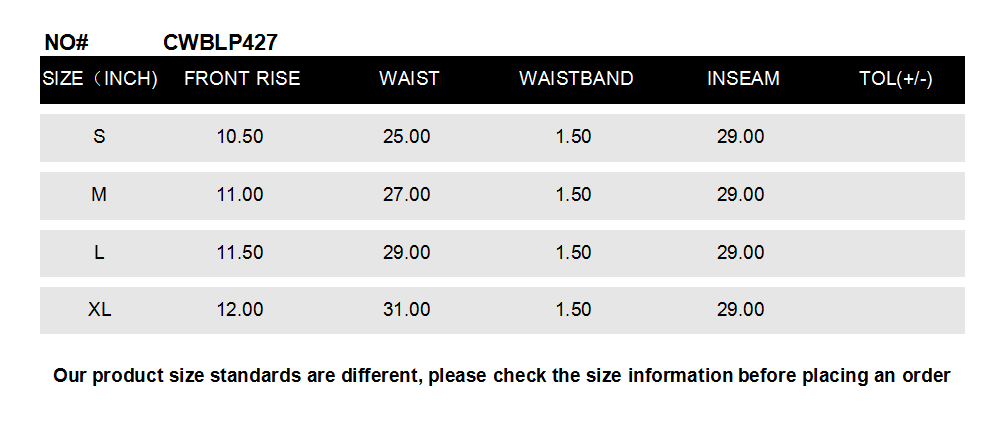Select the XL size row label
This screenshot has height=440, width=1000.
[99, 311]
